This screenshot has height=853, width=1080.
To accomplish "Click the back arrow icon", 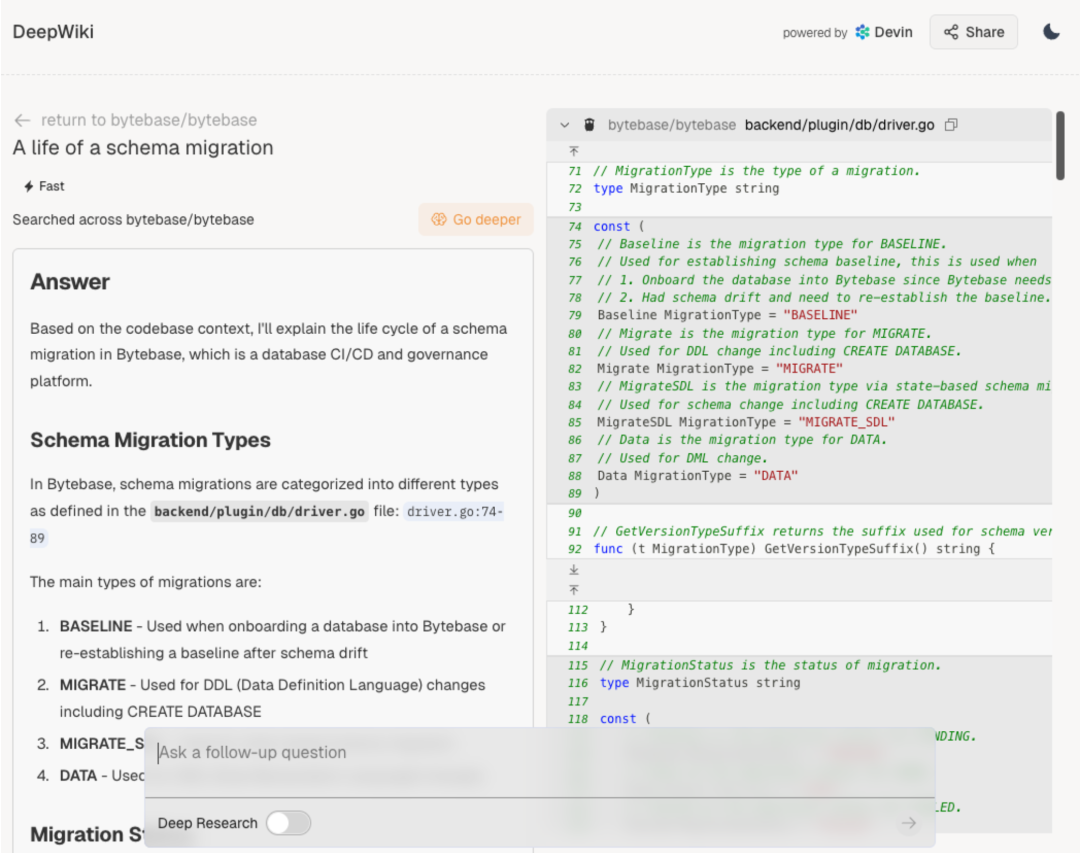I will click(x=22, y=121).
